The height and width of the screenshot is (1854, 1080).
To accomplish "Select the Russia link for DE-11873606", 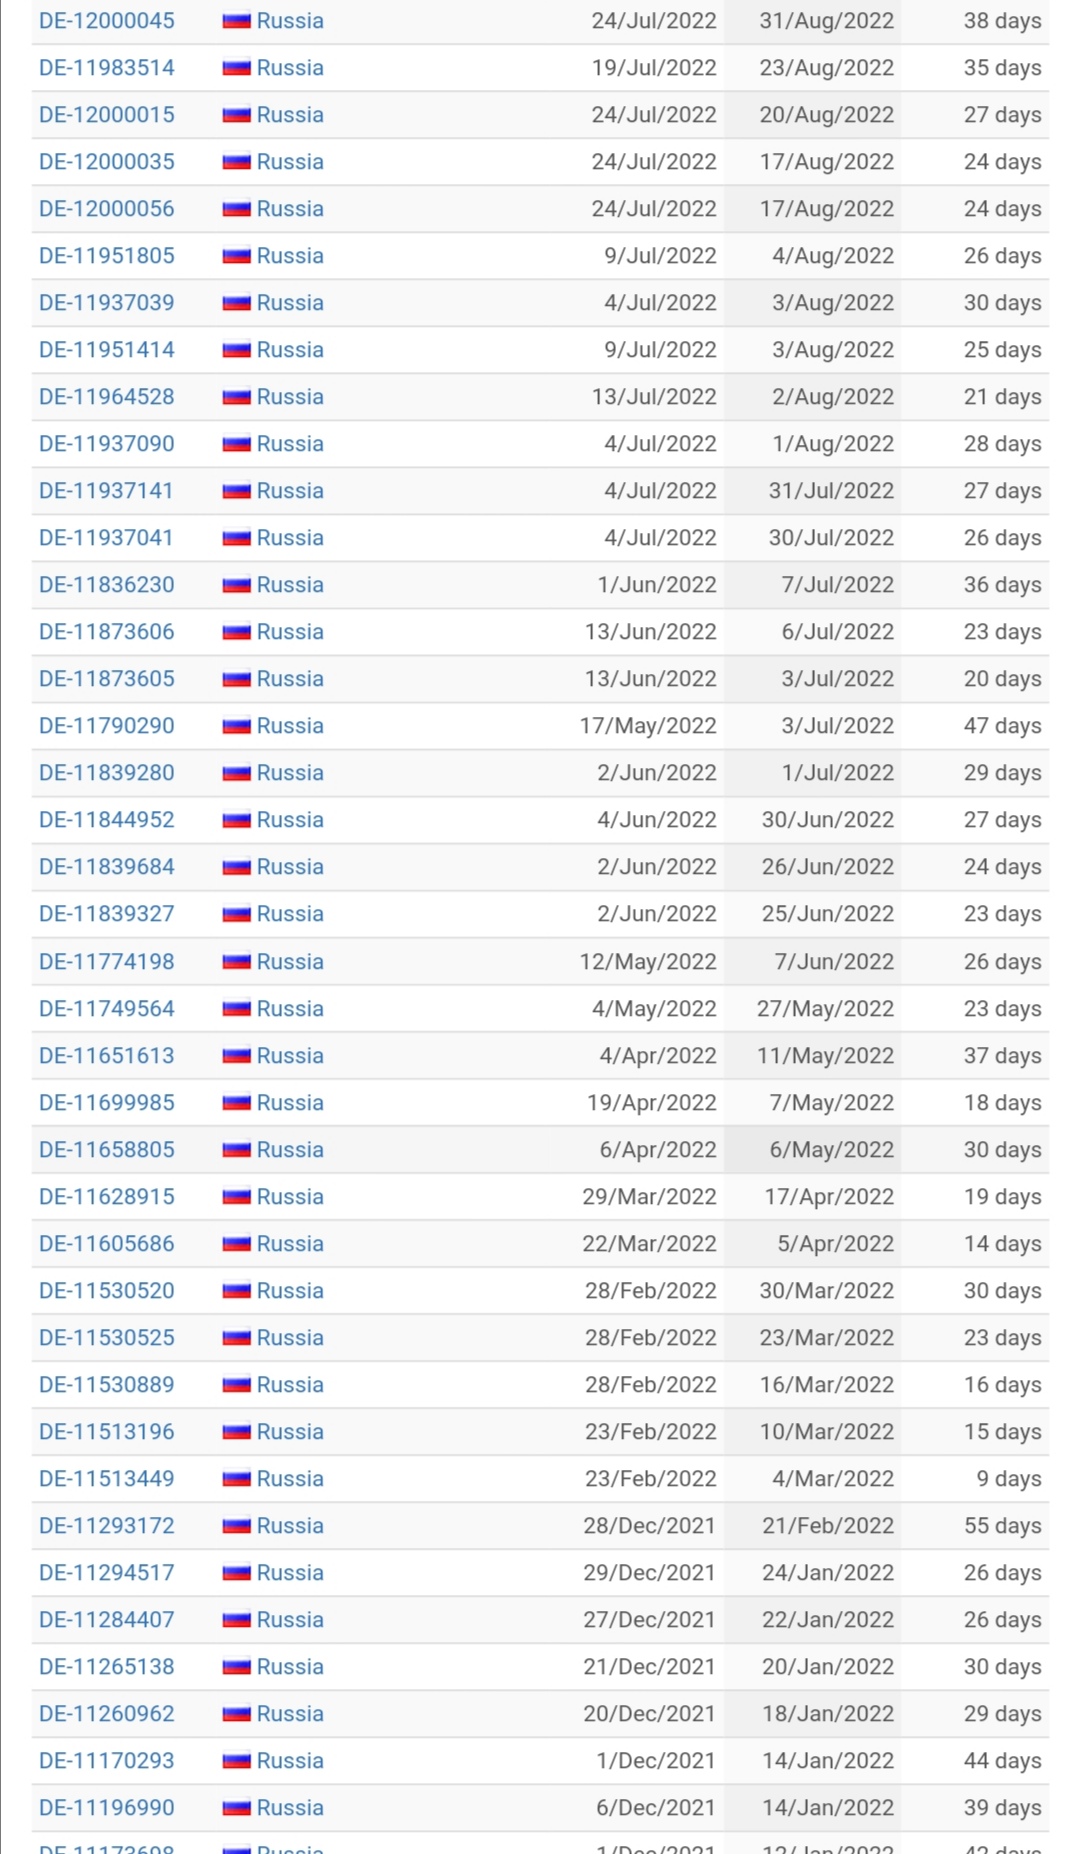I will click(x=290, y=632).
